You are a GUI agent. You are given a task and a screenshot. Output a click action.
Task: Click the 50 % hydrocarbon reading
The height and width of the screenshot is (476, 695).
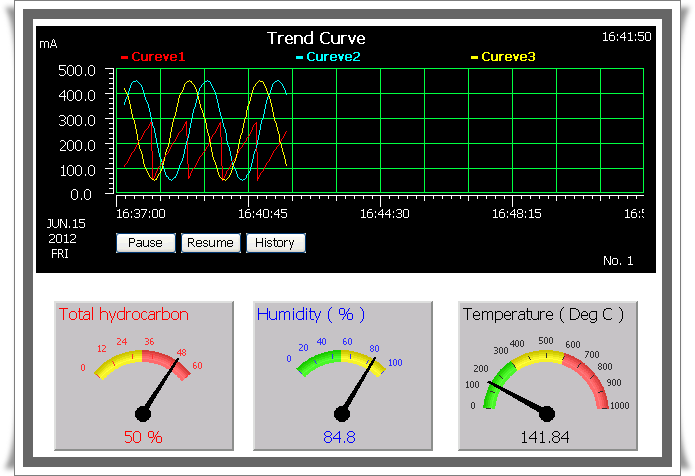[143, 437]
